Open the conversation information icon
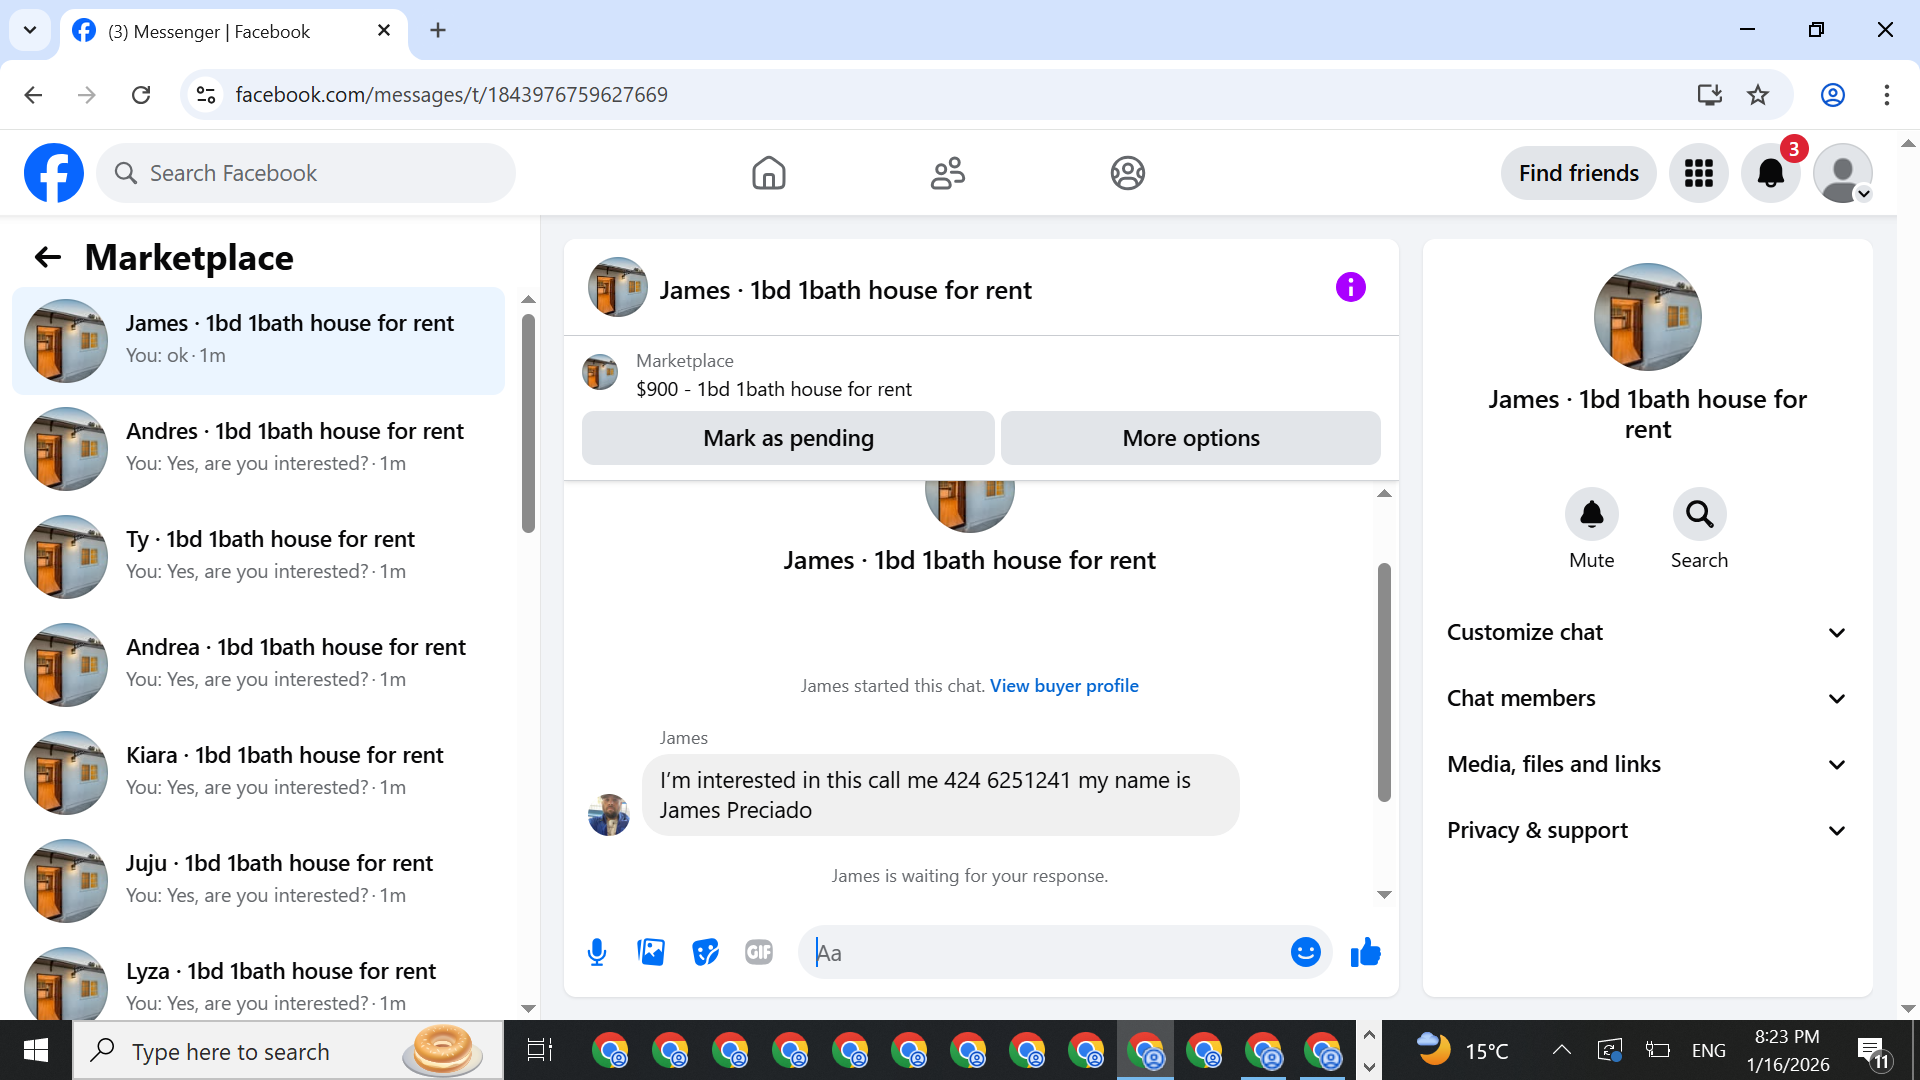The height and width of the screenshot is (1080, 1920). point(1350,288)
